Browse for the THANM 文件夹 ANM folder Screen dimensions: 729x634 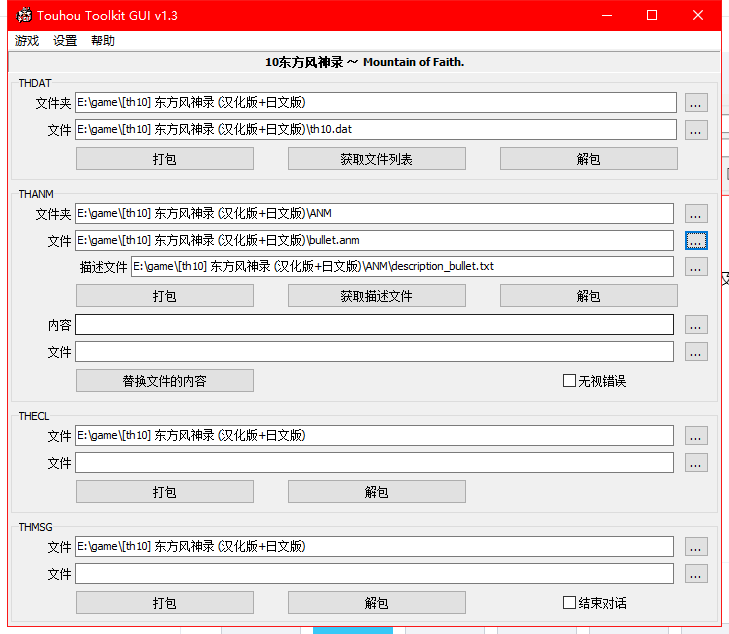pyautogui.click(x=696, y=214)
